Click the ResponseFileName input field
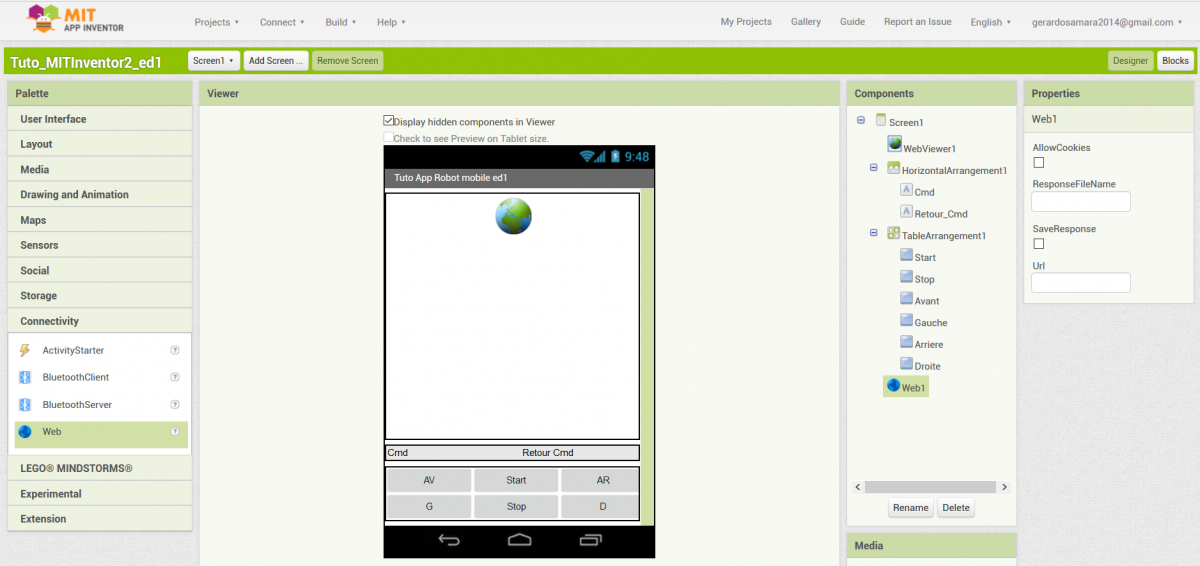The width and height of the screenshot is (1200, 566). point(1081,202)
